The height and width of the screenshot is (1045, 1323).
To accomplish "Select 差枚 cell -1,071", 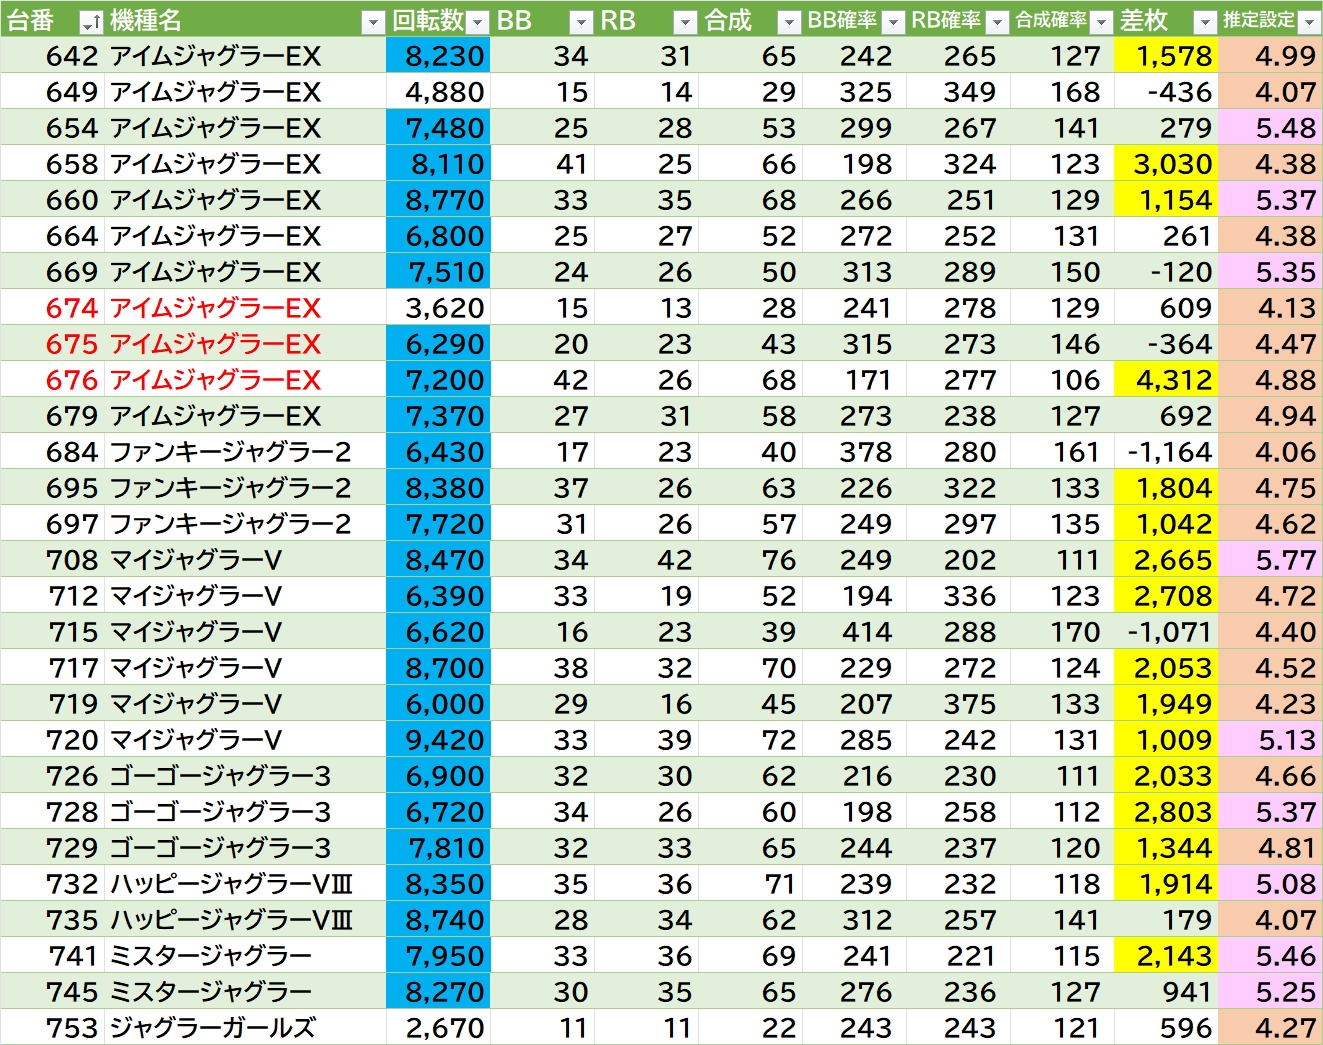I will (1166, 632).
